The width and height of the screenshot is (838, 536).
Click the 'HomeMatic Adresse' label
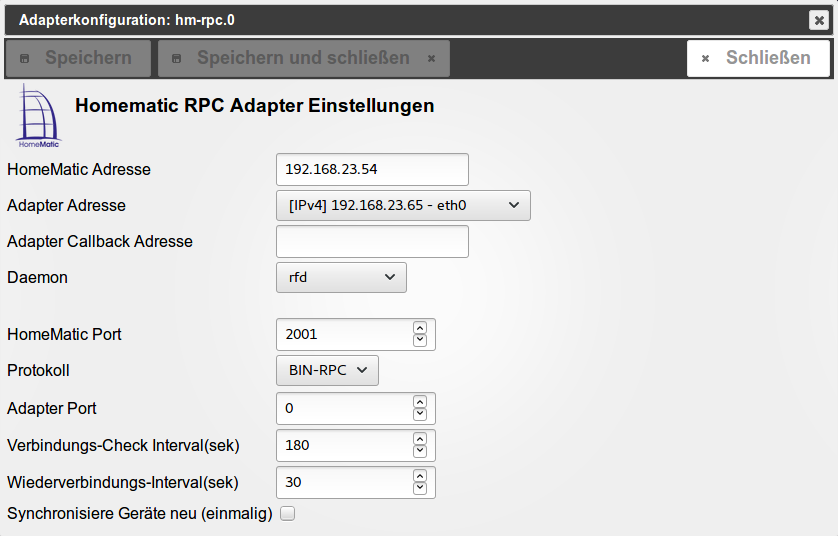coord(79,169)
